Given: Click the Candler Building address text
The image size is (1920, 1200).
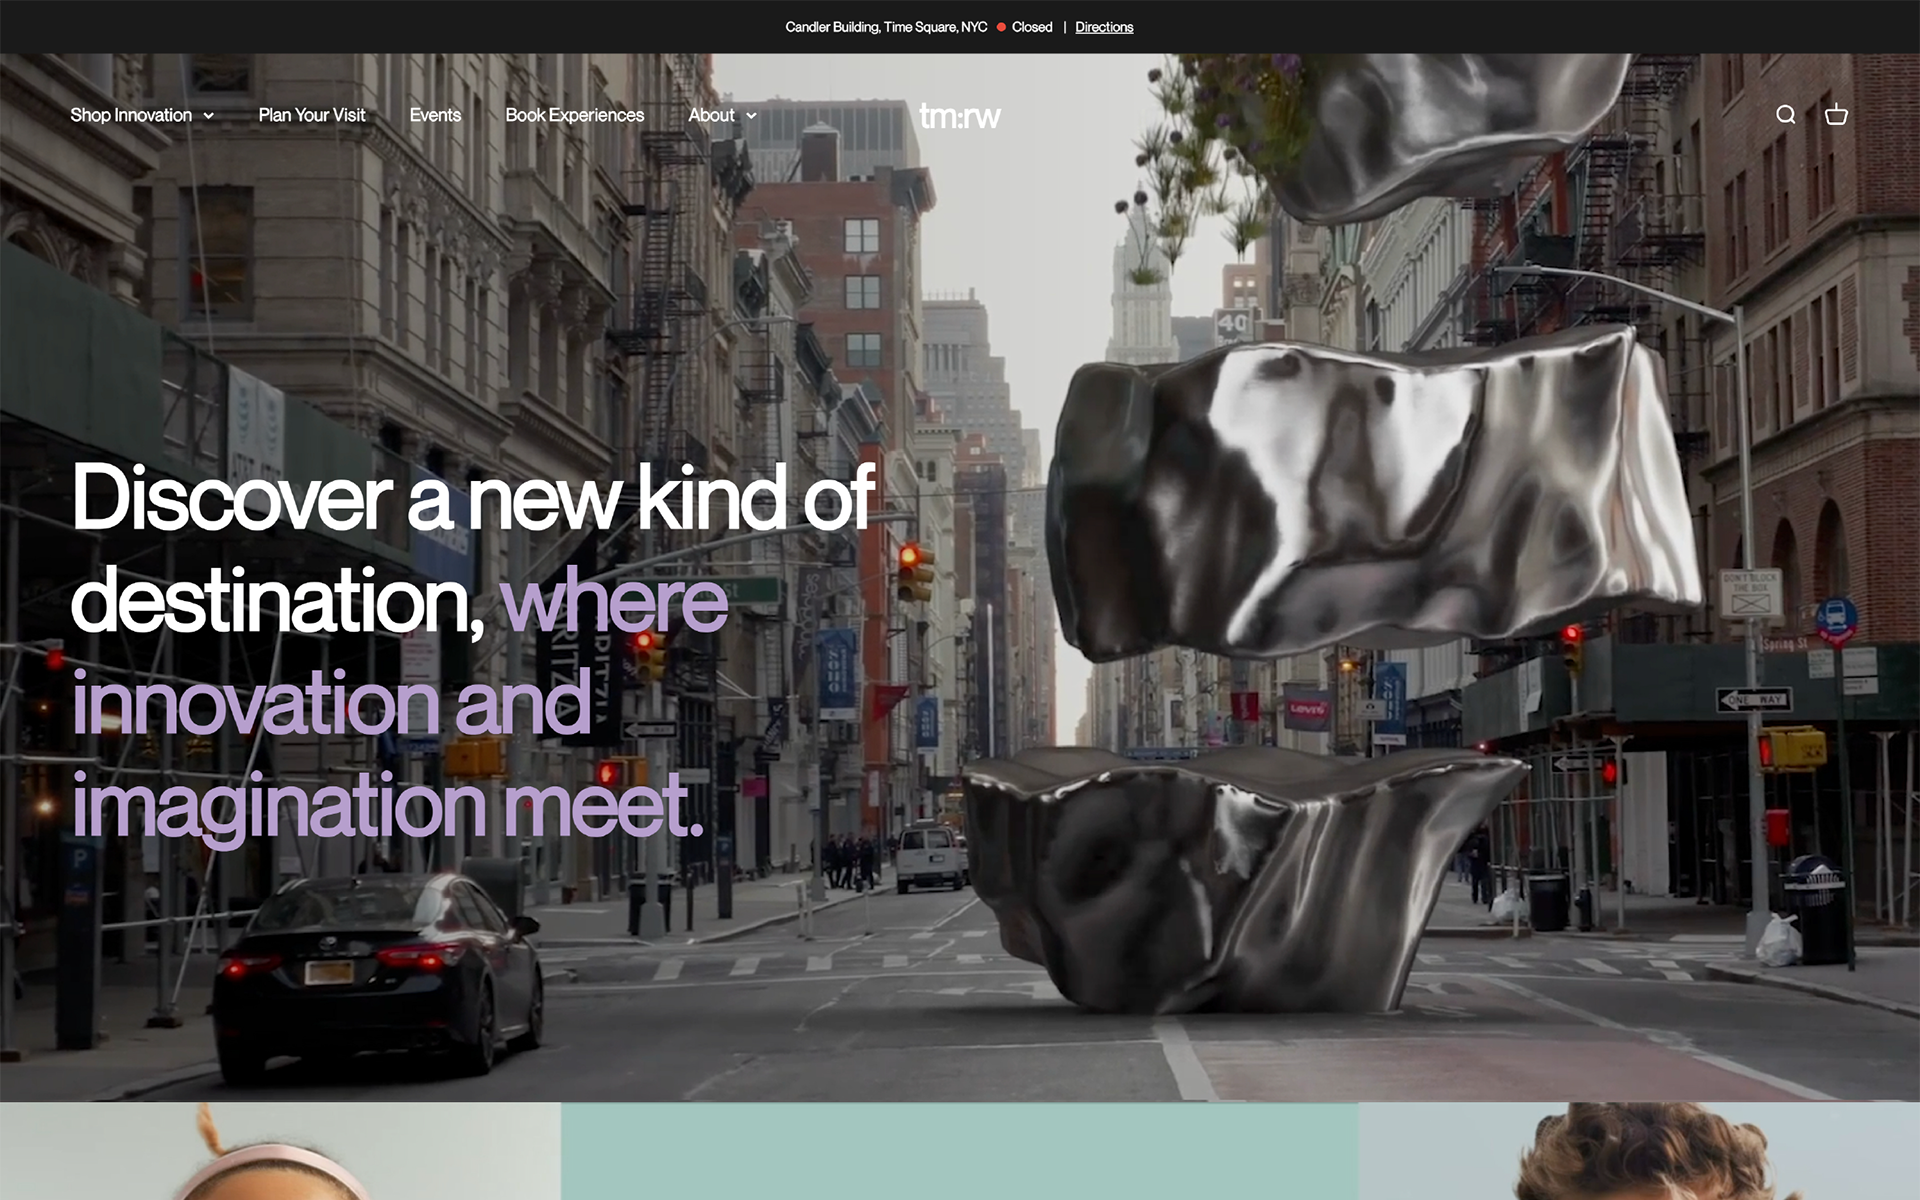Looking at the screenshot, I should (x=886, y=27).
